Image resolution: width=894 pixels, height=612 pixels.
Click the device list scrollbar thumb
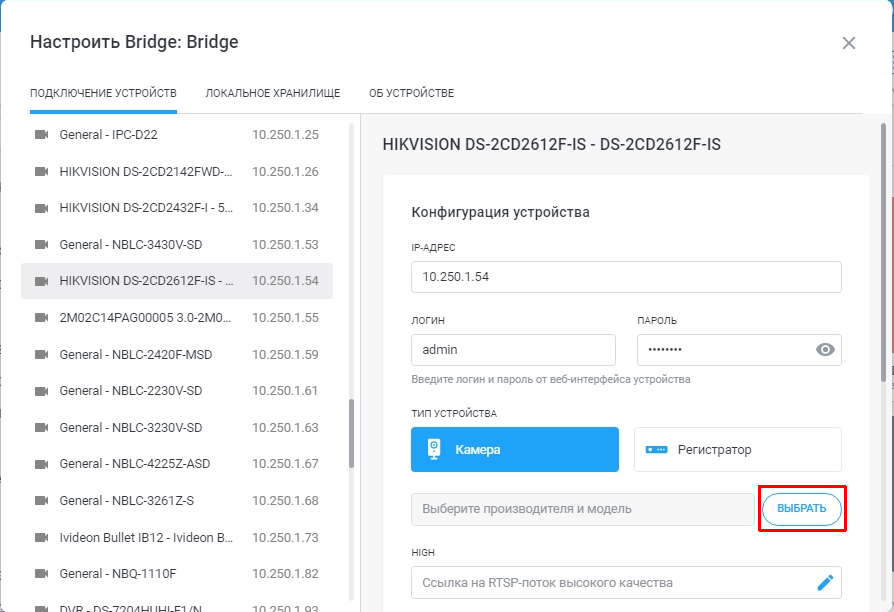click(x=352, y=433)
